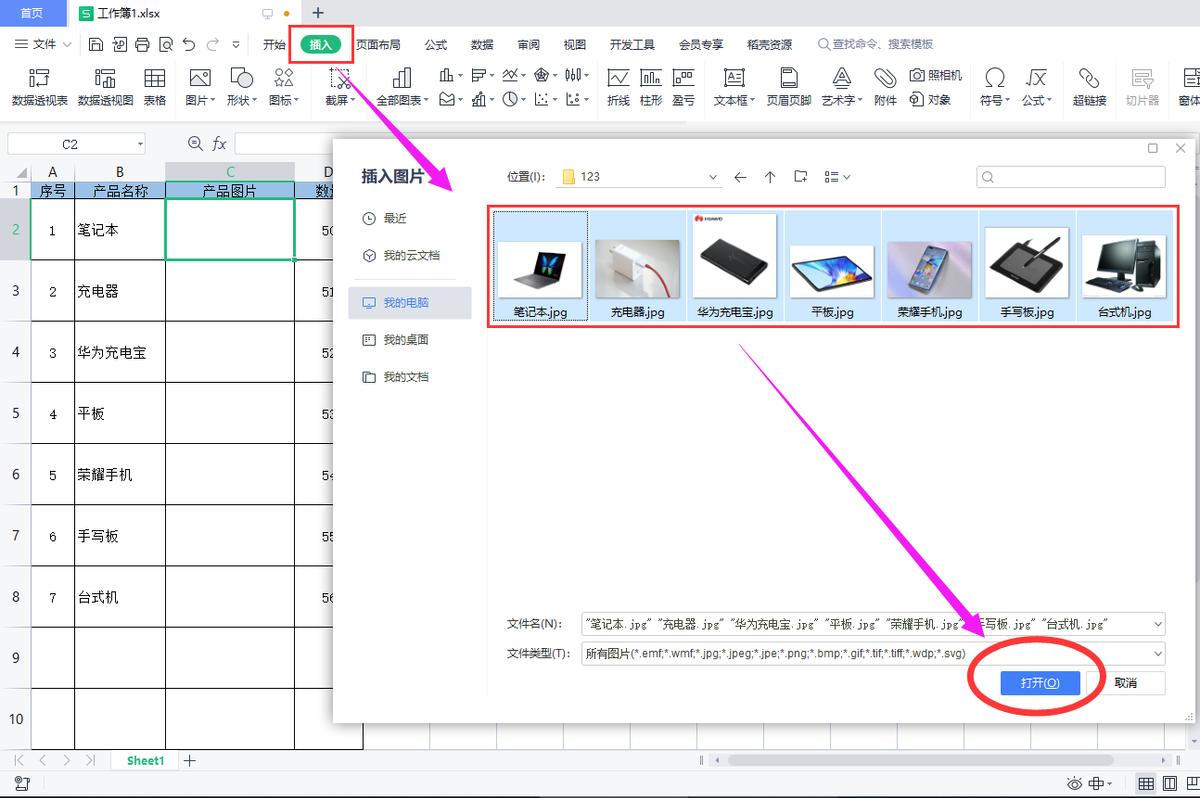The image size is (1200, 798).
Task: Insert a 柱形 column sparkline
Action: pyautogui.click(x=651, y=88)
